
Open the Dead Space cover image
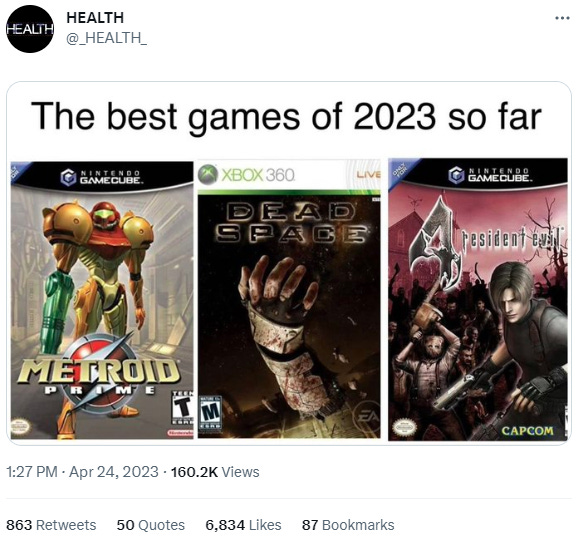(289, 299)
